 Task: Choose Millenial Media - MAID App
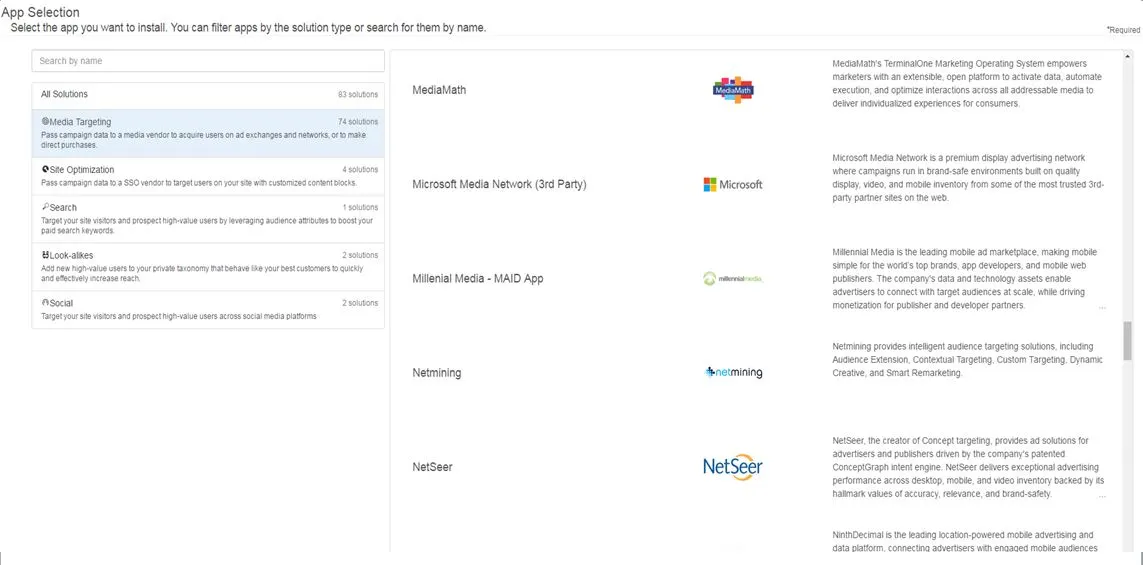click(x=477, y=278)
